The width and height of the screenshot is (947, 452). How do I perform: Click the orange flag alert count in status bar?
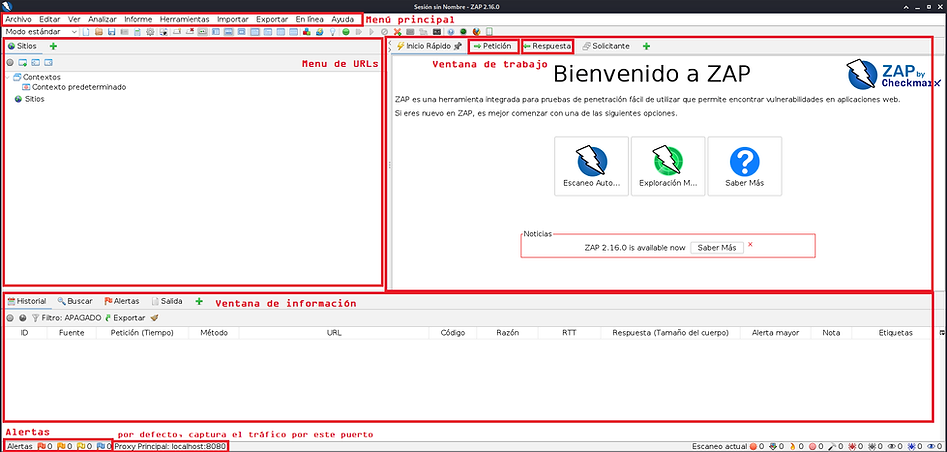(63, 447)
